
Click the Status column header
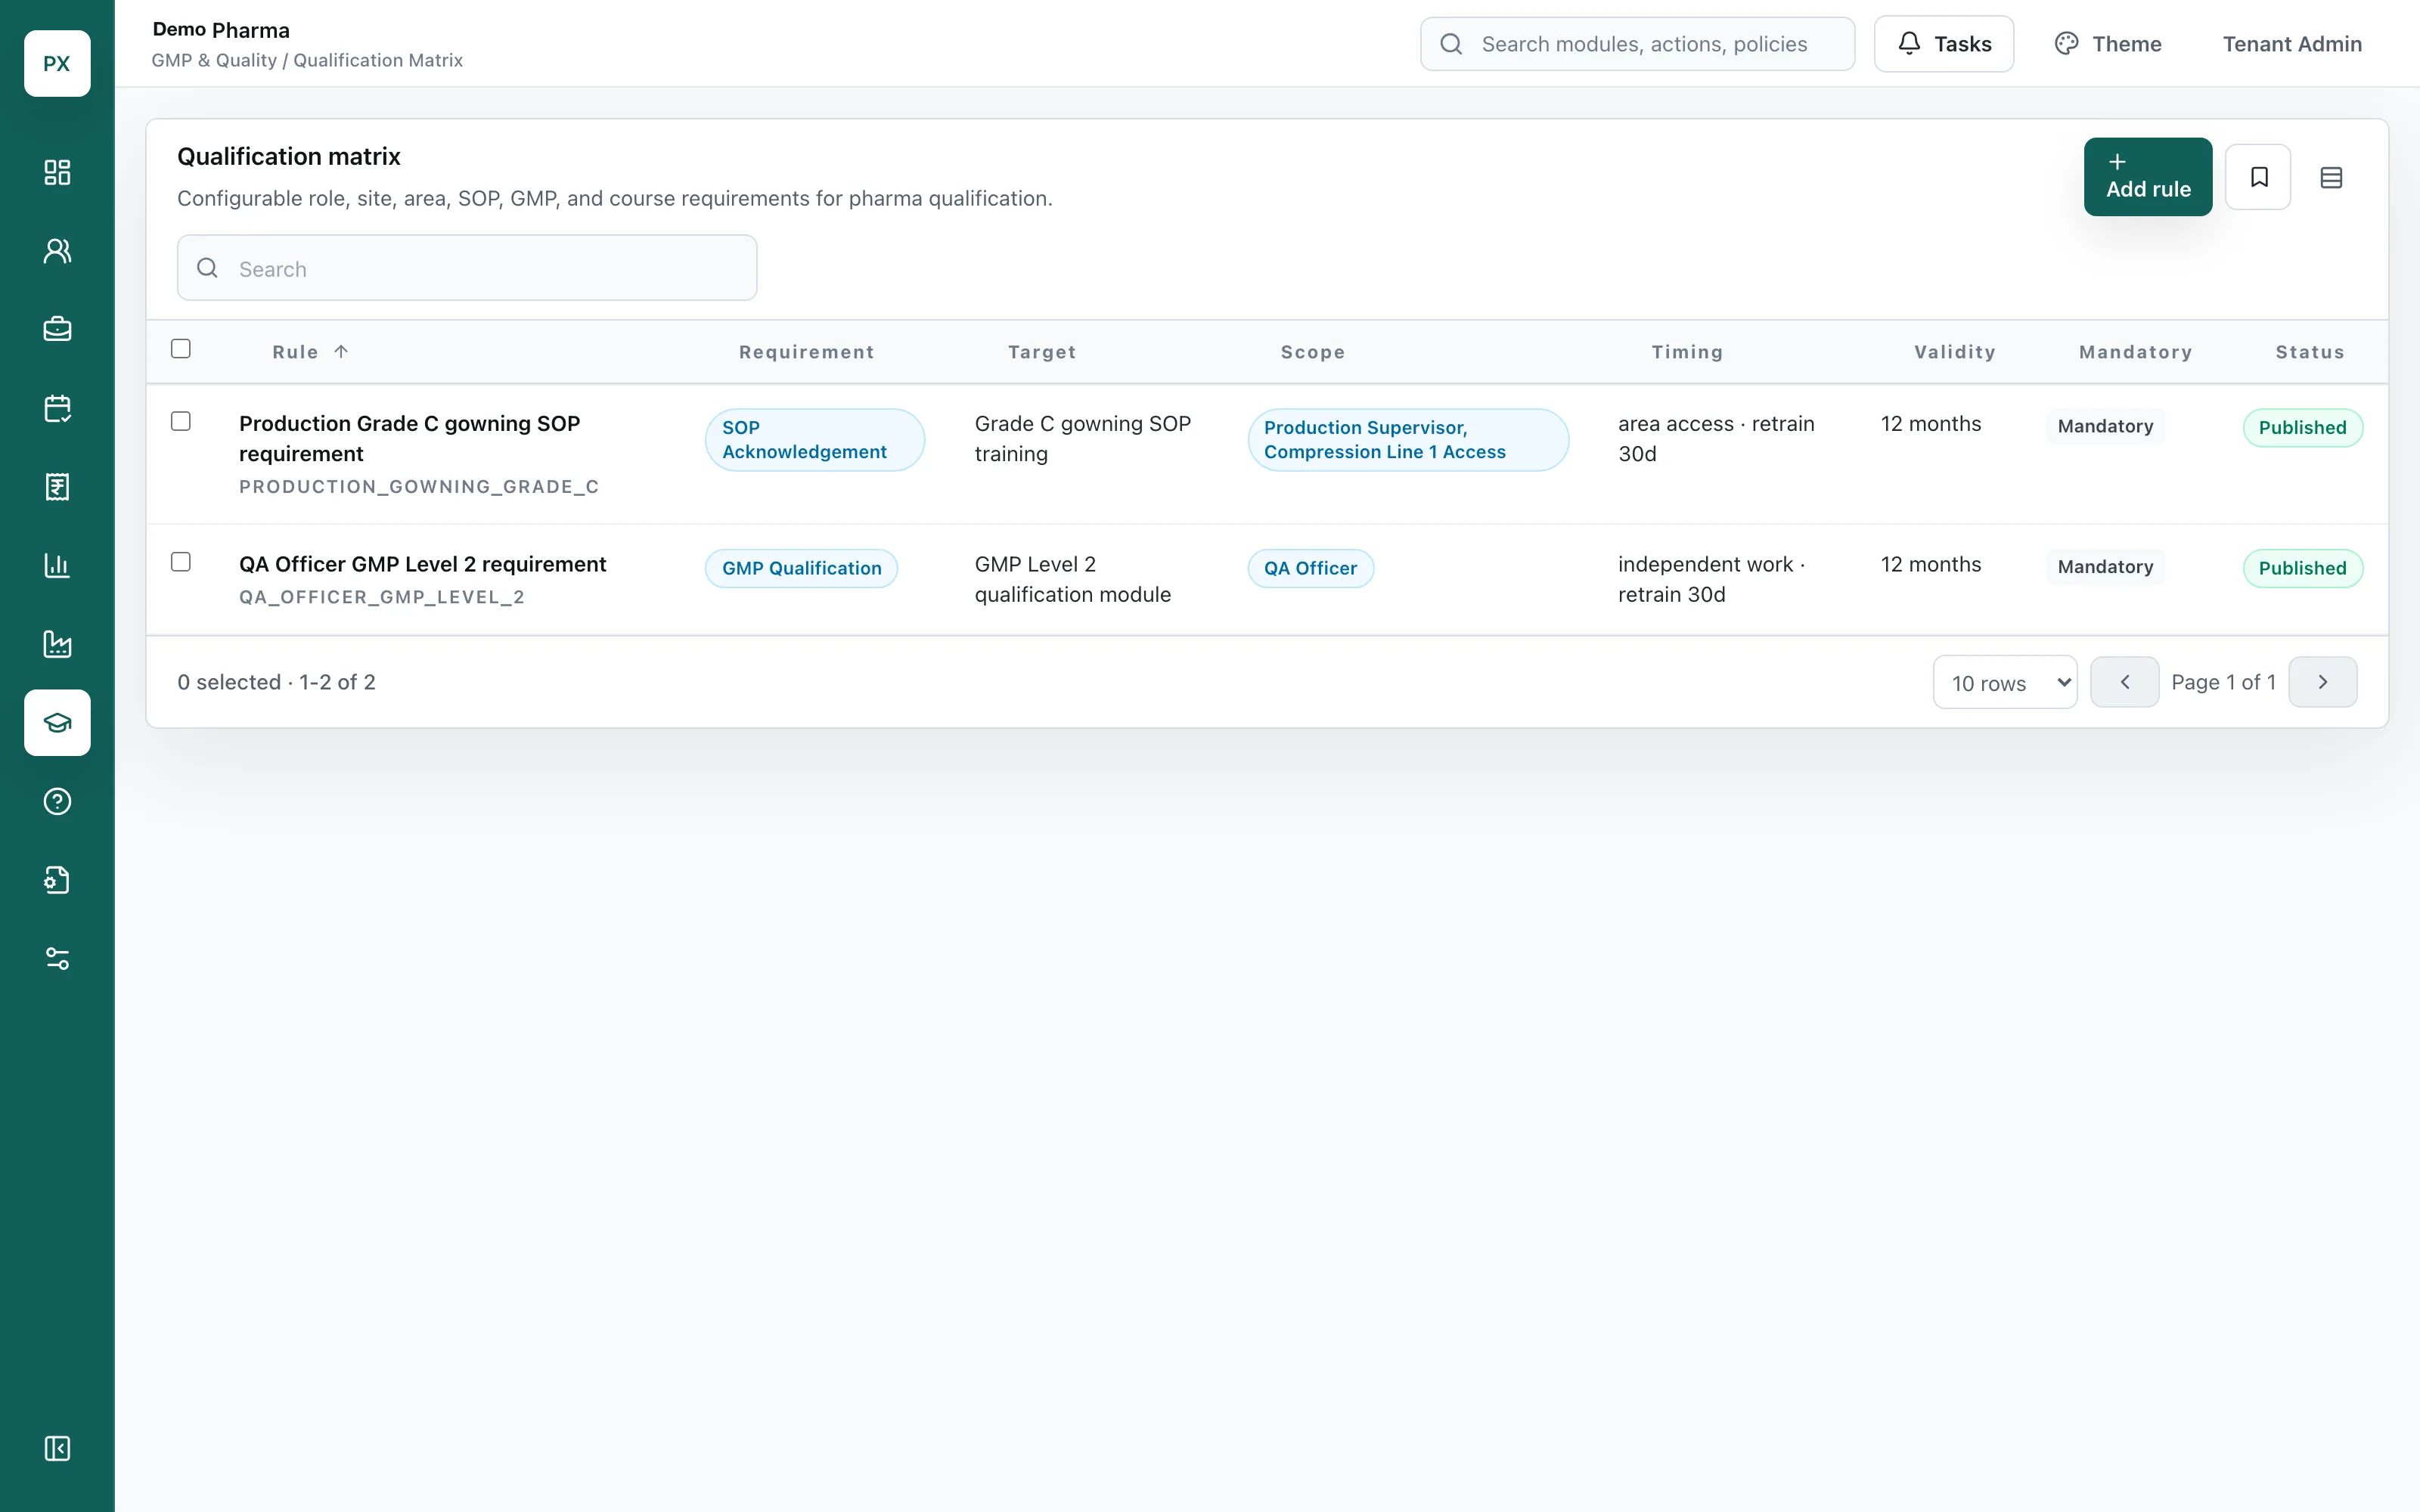point(2310,352)
